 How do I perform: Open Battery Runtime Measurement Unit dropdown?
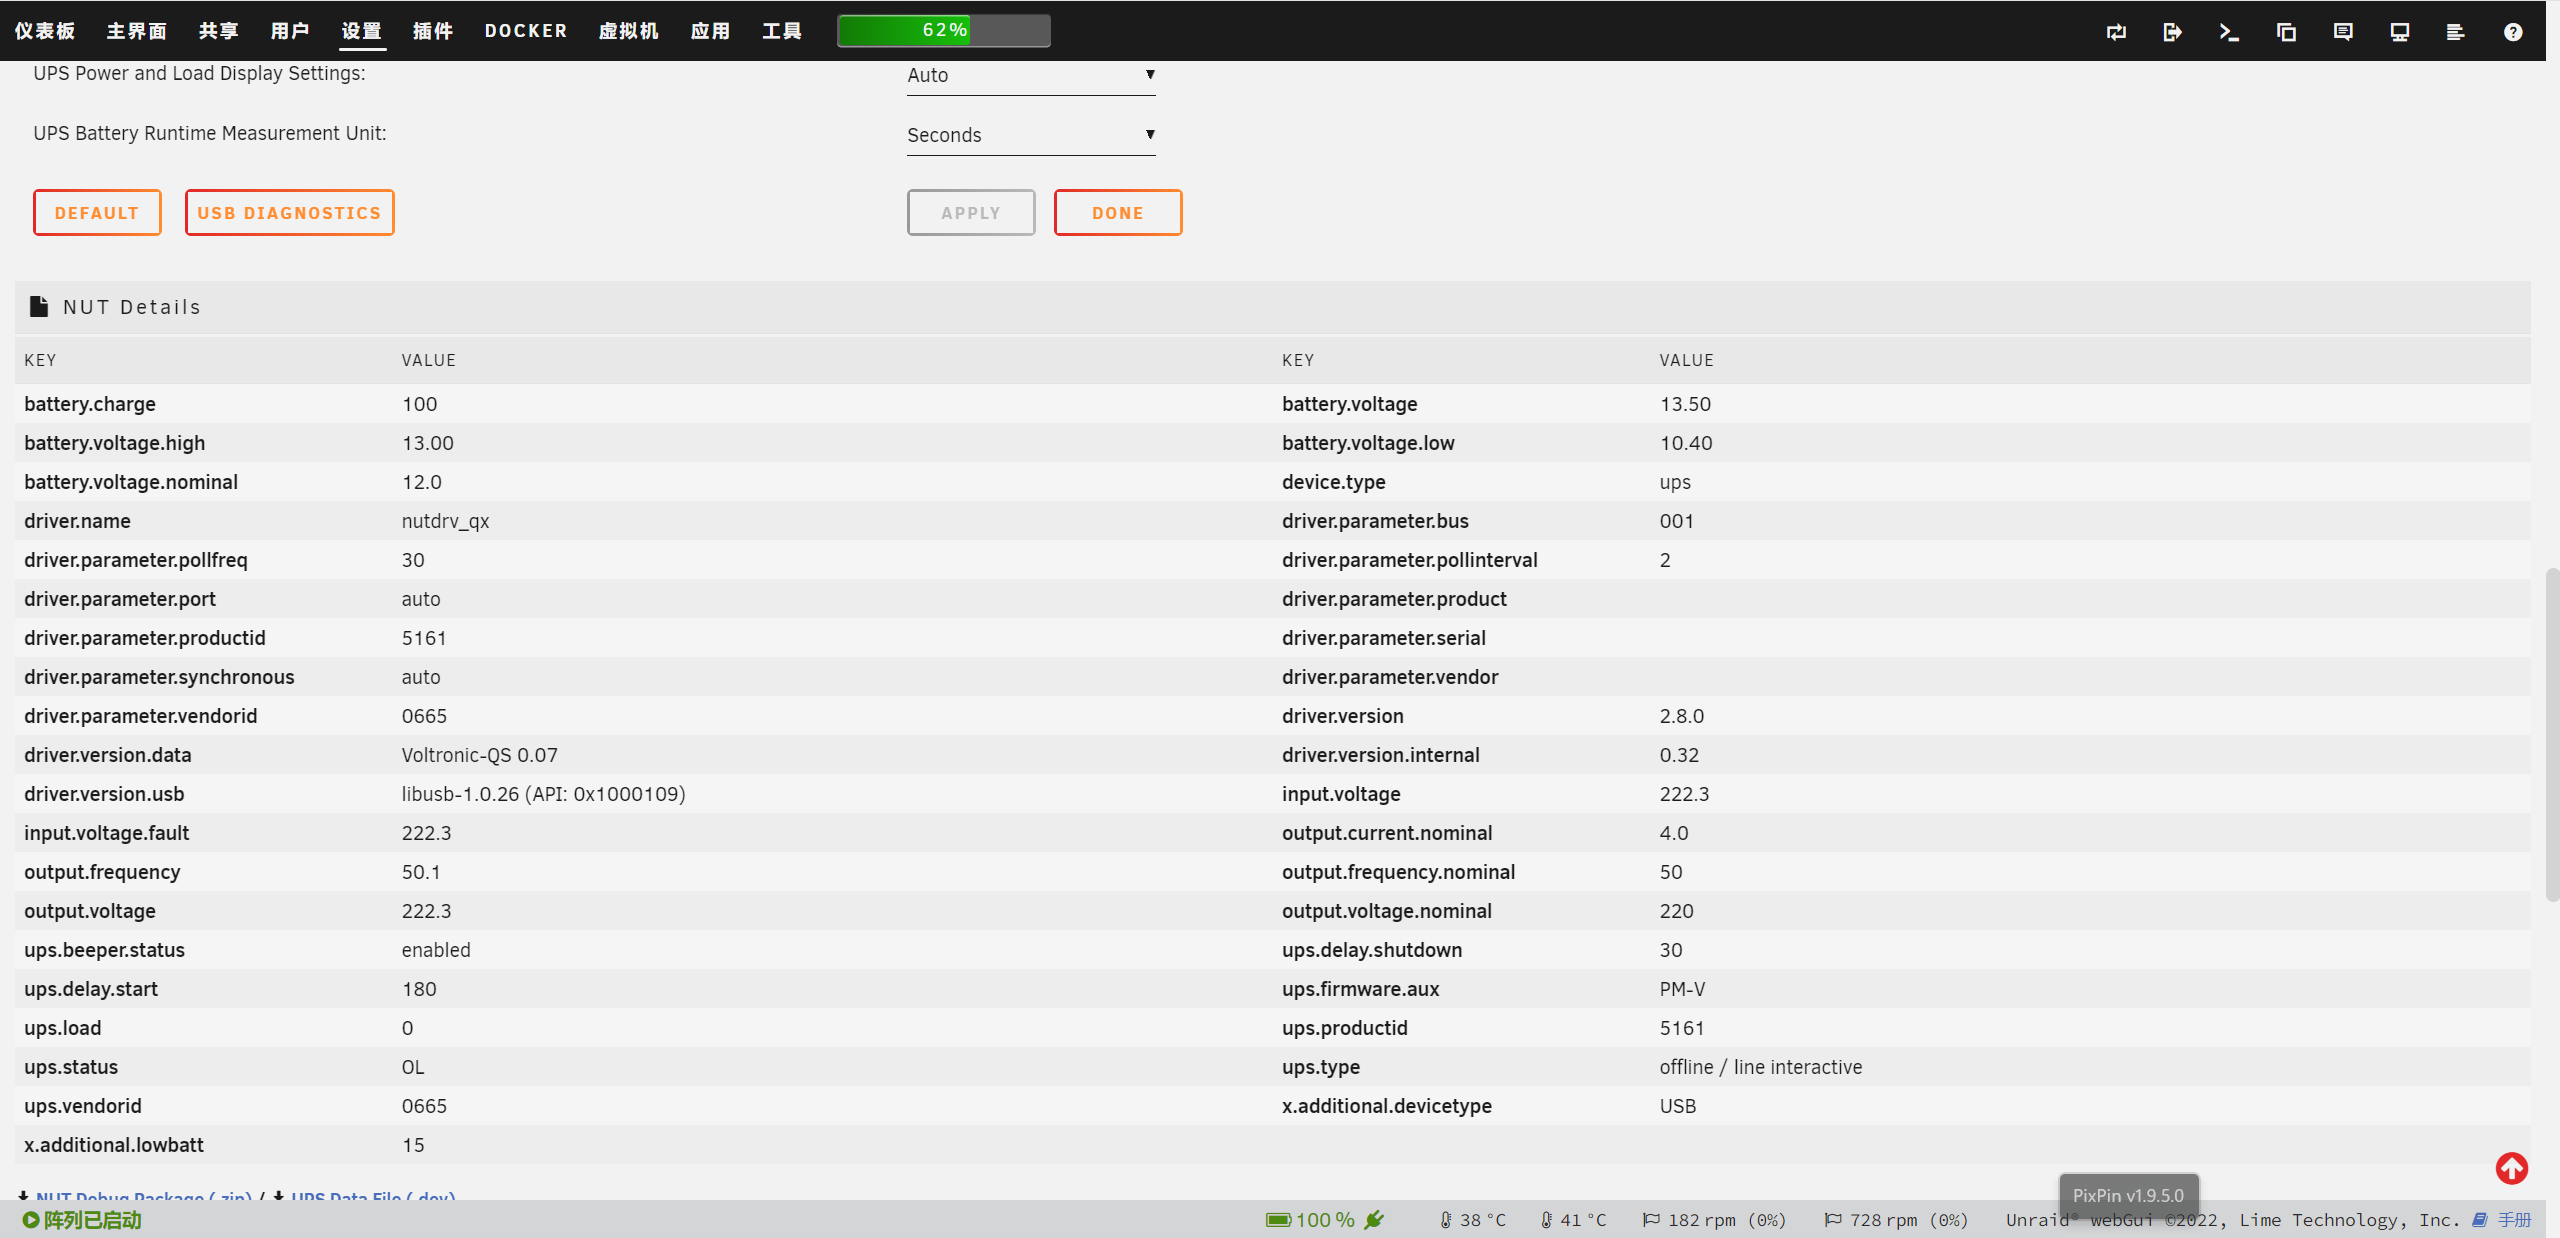[x=1030, y=135]
